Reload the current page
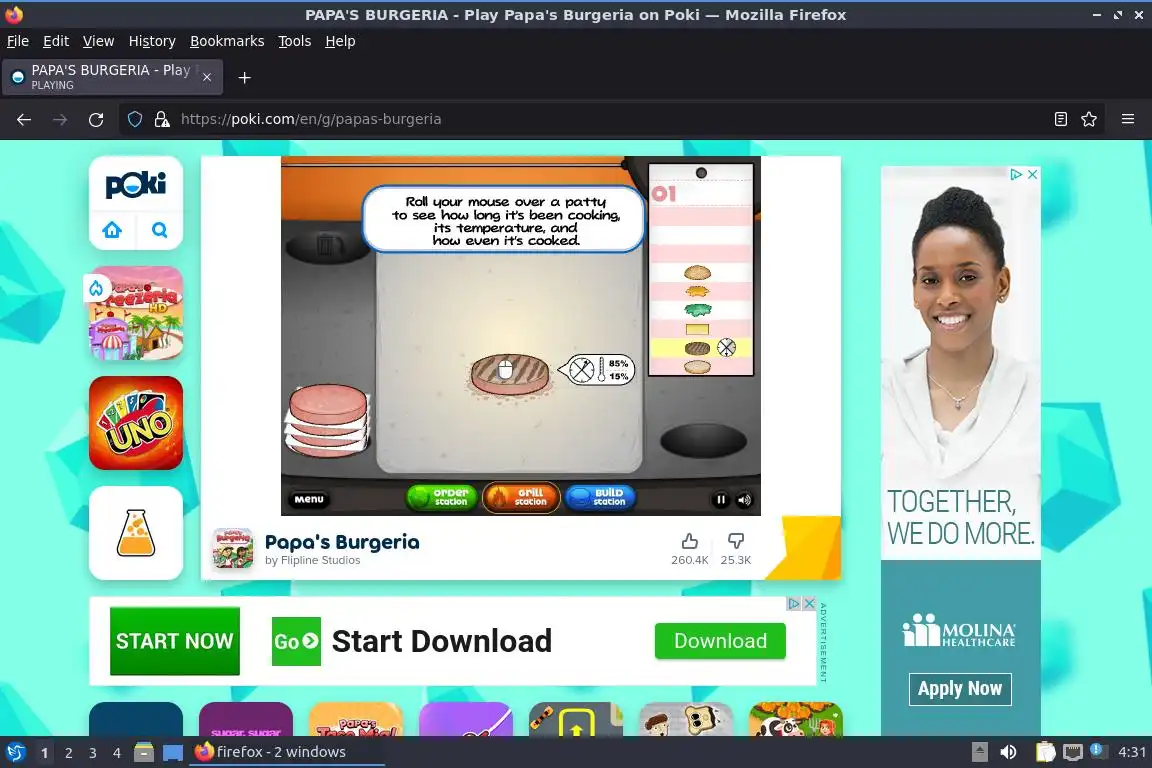Image resolution: width=1152 pixels, height=768 pixels. 96,119
